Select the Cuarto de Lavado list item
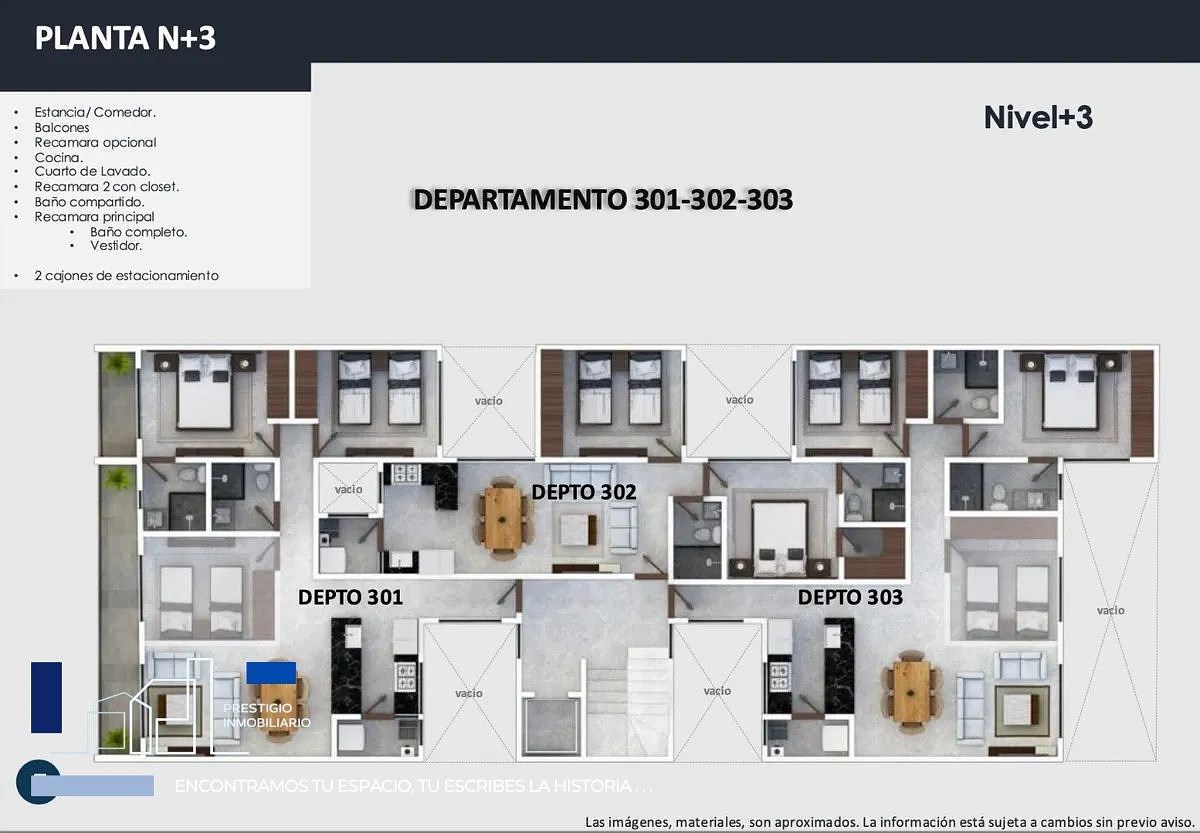 (x=92, y=171)
